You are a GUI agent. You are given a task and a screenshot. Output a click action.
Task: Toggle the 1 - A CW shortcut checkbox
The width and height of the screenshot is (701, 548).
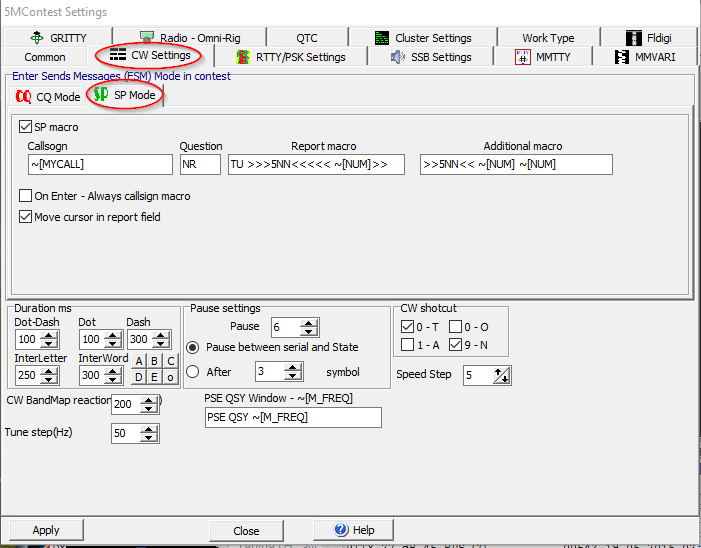point(407,345)
